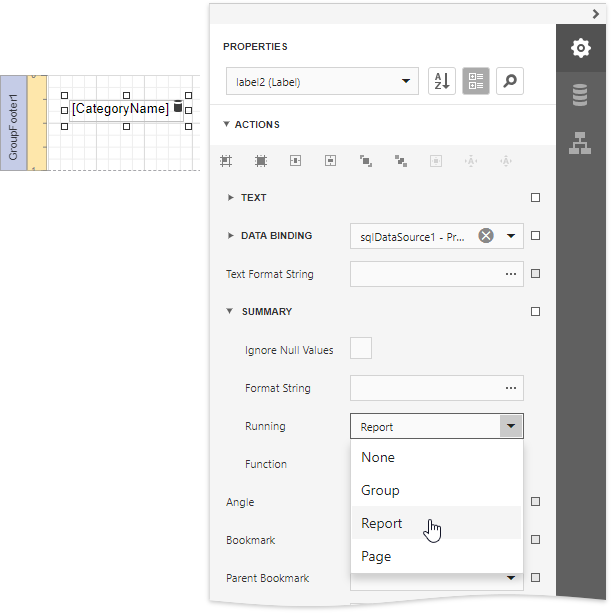The height and width of the screenshot is (613, 611).
Task: Open the Report Explorer hierarchy icon
Action: coord(580,143)
